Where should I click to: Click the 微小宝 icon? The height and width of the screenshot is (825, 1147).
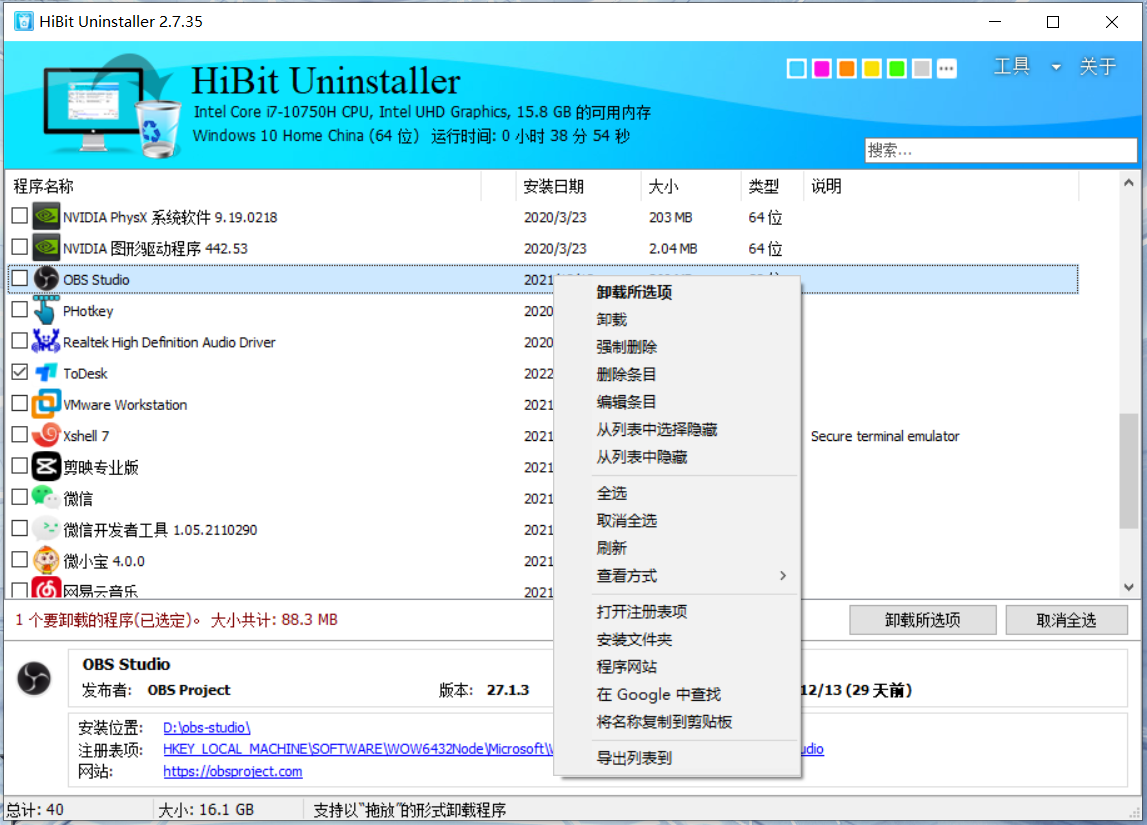(x=46, y=560)
